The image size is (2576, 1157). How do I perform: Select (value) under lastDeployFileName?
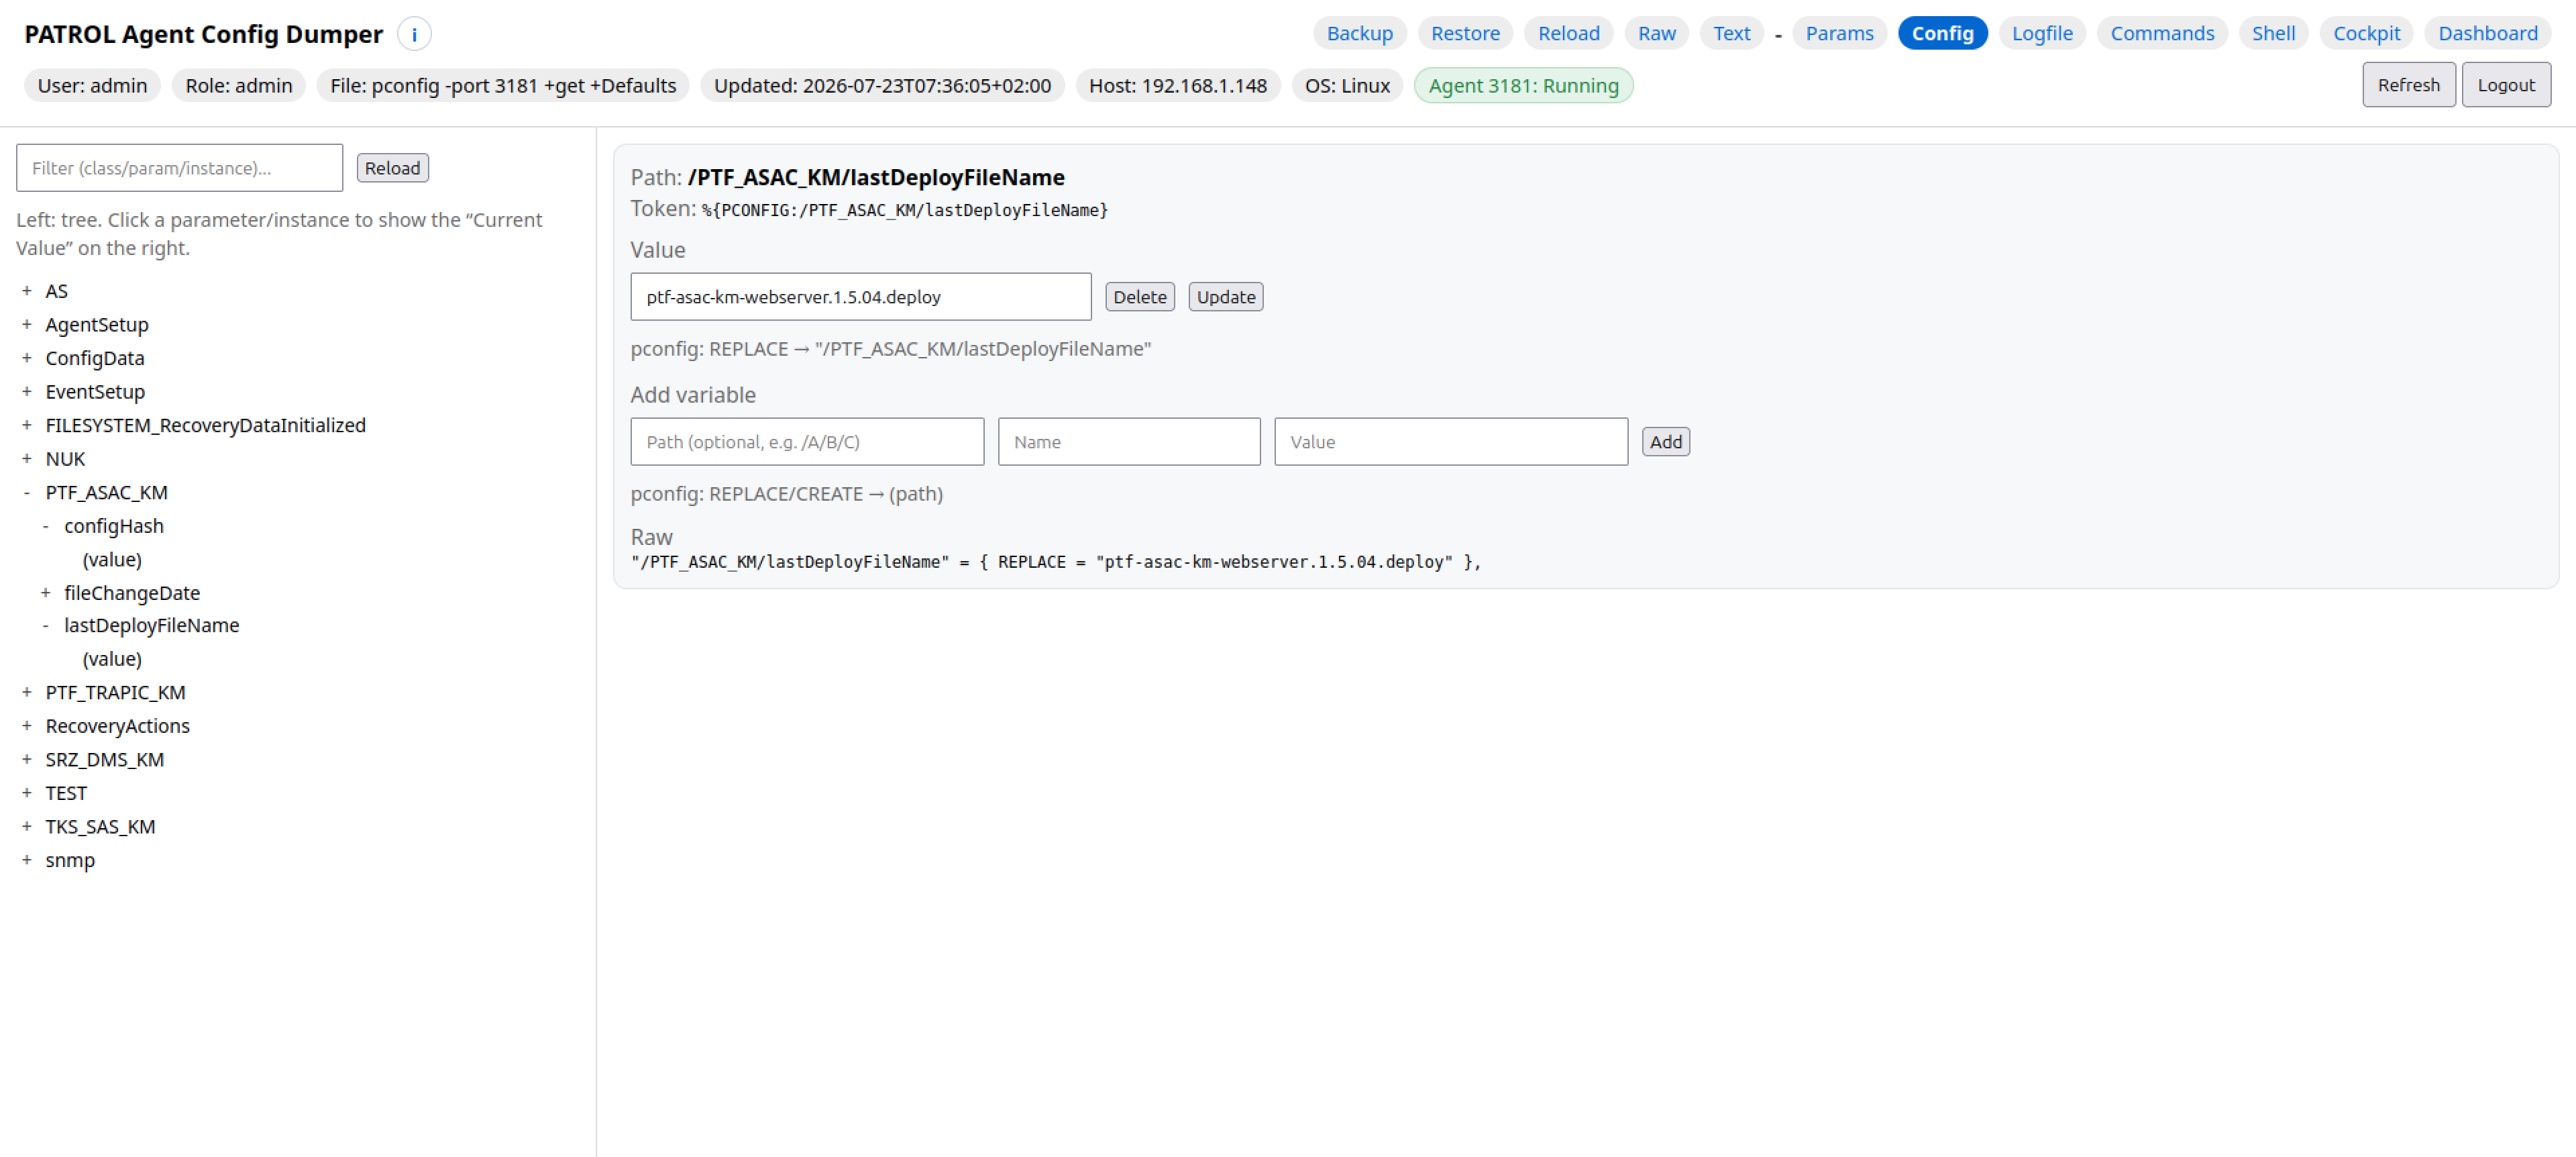pyautogui.click(x=112, y=659)
